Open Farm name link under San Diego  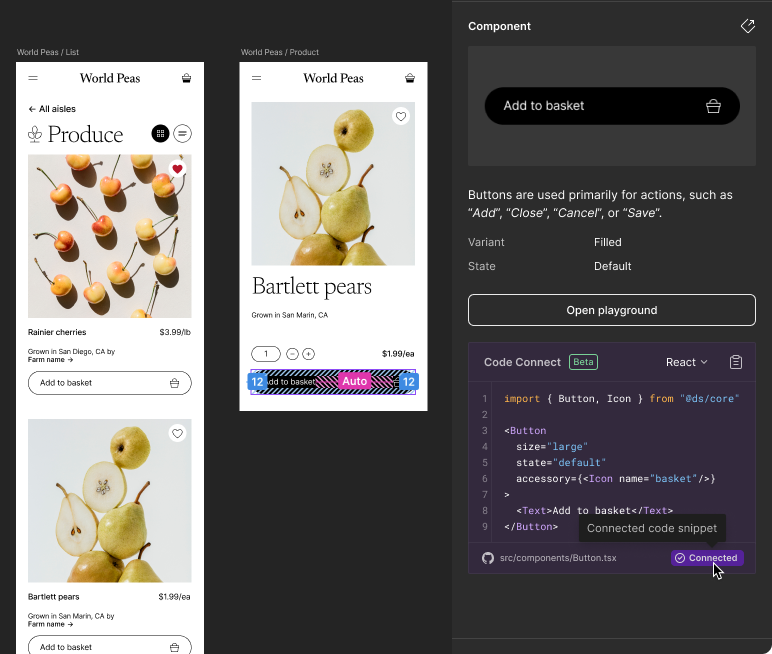[x=50, y=360]
